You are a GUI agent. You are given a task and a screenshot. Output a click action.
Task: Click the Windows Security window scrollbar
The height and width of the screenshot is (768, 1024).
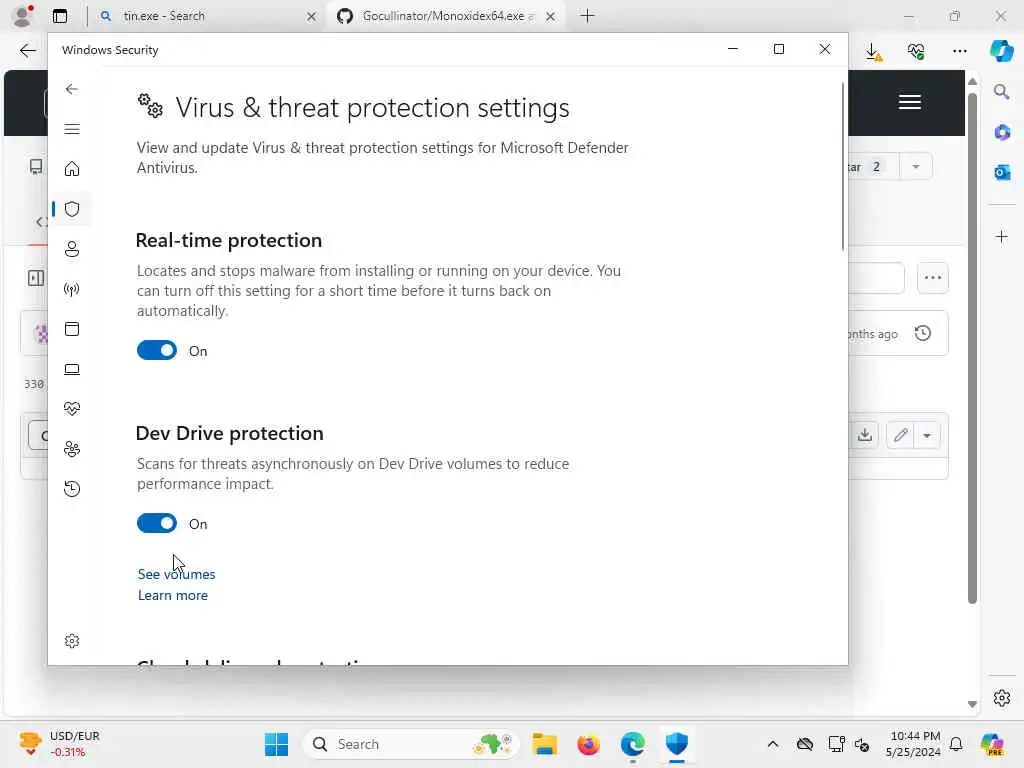[843, 167]
